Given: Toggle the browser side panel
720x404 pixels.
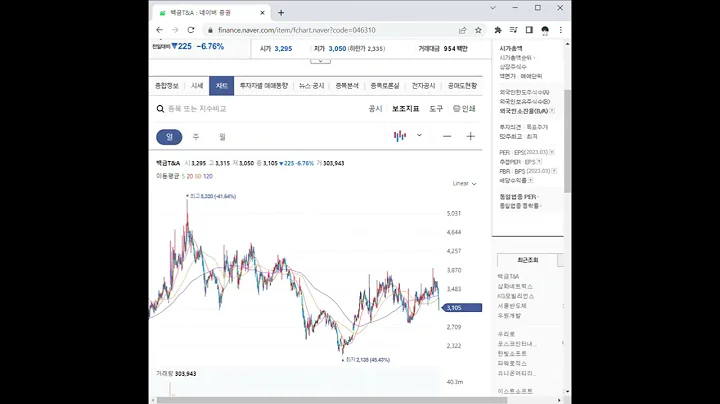Looking at the screenshot, I should click(x=529, y=30).
